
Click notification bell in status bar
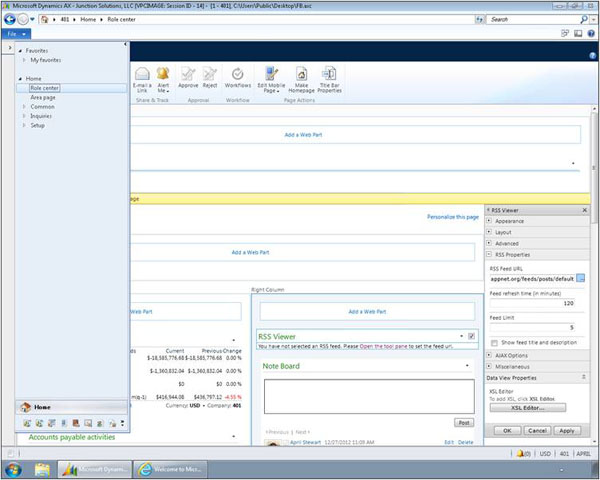point(520,454)
